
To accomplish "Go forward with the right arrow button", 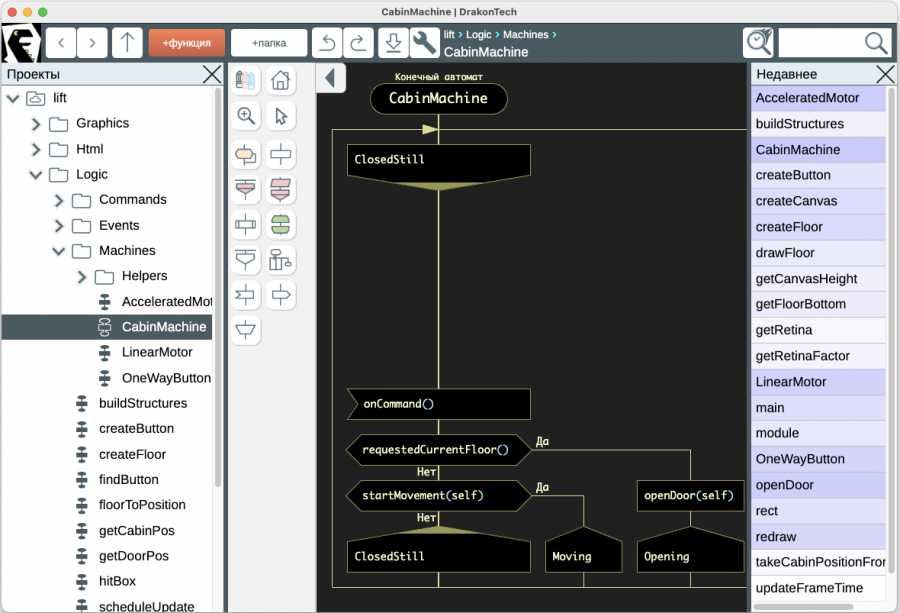I will pos(92,43).
